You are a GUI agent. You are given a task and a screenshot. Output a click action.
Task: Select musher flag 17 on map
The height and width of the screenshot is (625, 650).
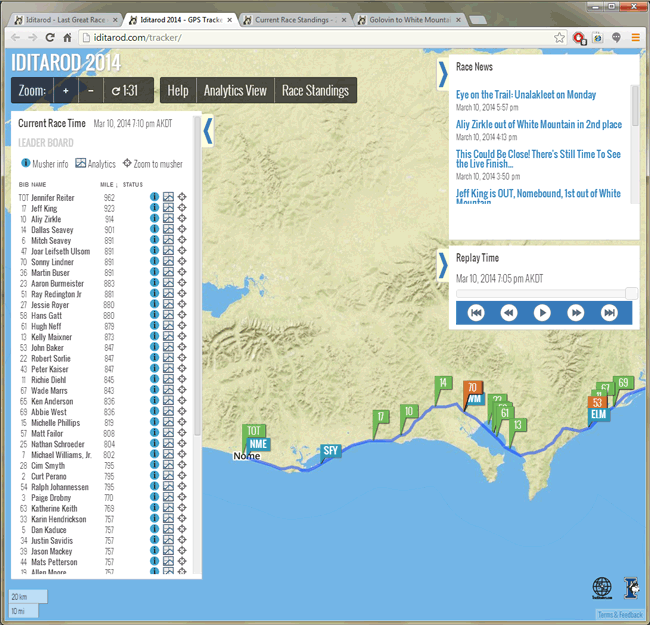click(381, 417)
